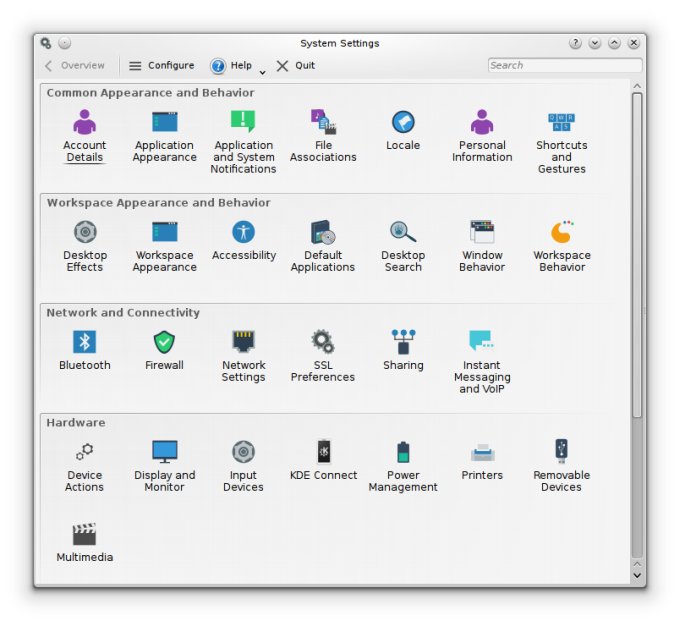Open the Bluetooth settings module
Image resolution: width=680 pixels, height=621 pixels.
(x=85, y=343)
